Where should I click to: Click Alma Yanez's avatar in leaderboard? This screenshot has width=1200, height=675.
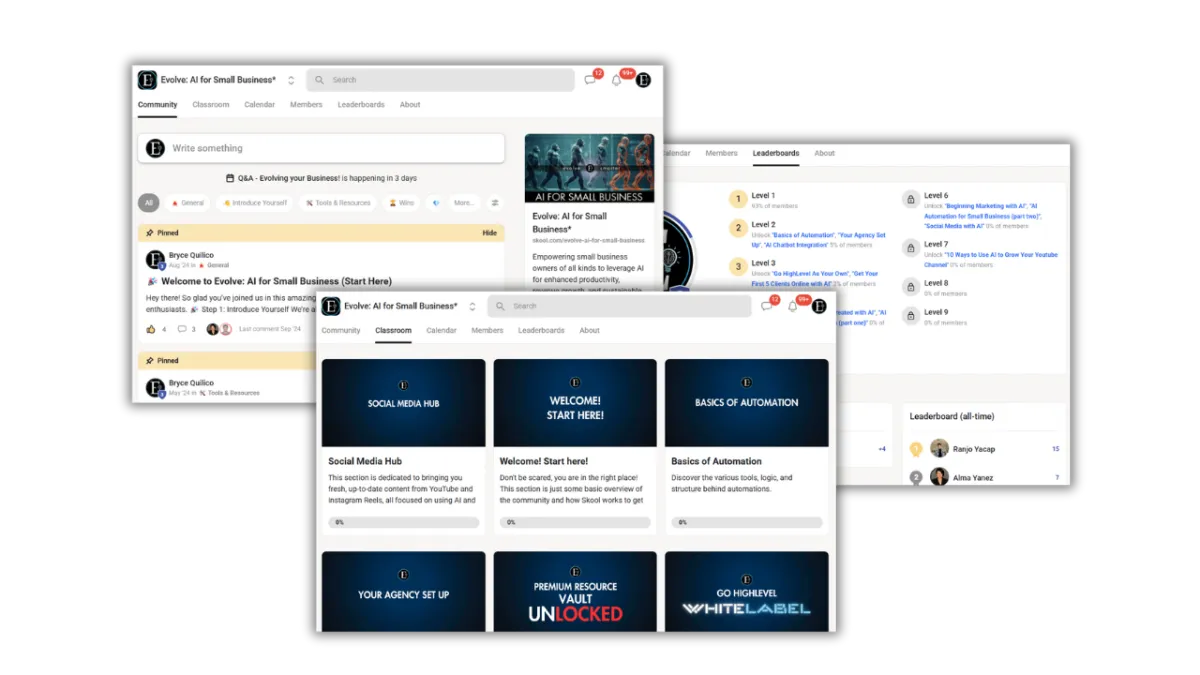(939, 477)
